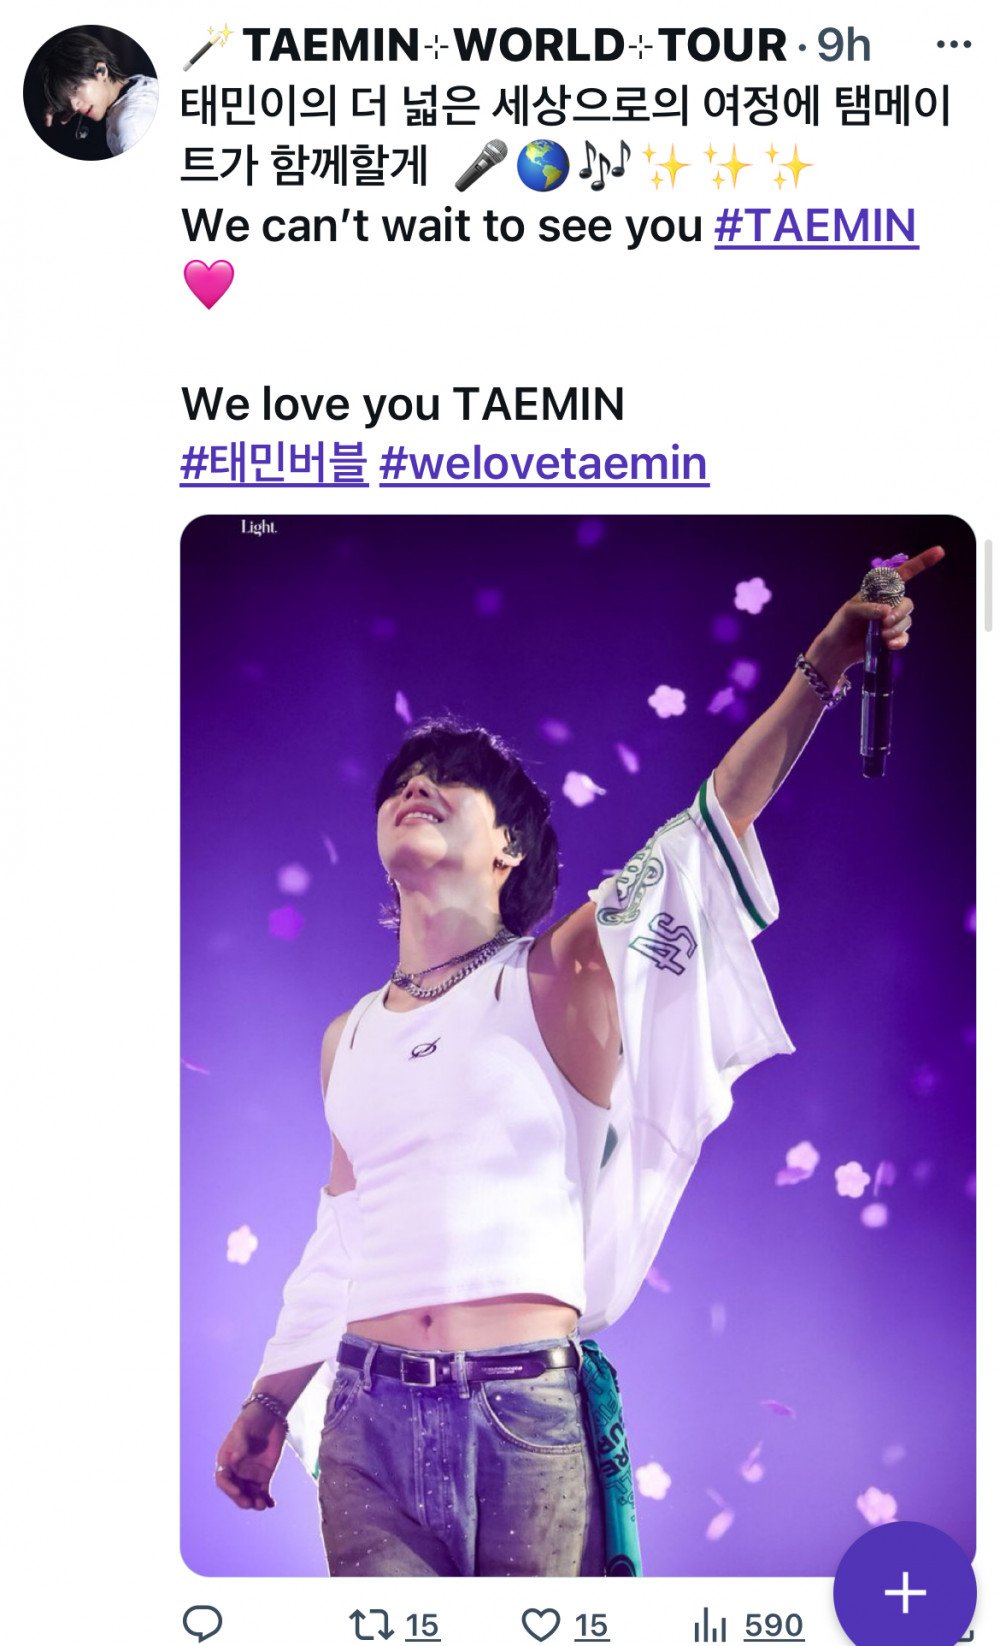1000x1646 pixels.
Task: Open the poster's profile avatar
Action: tap(91, 93)
